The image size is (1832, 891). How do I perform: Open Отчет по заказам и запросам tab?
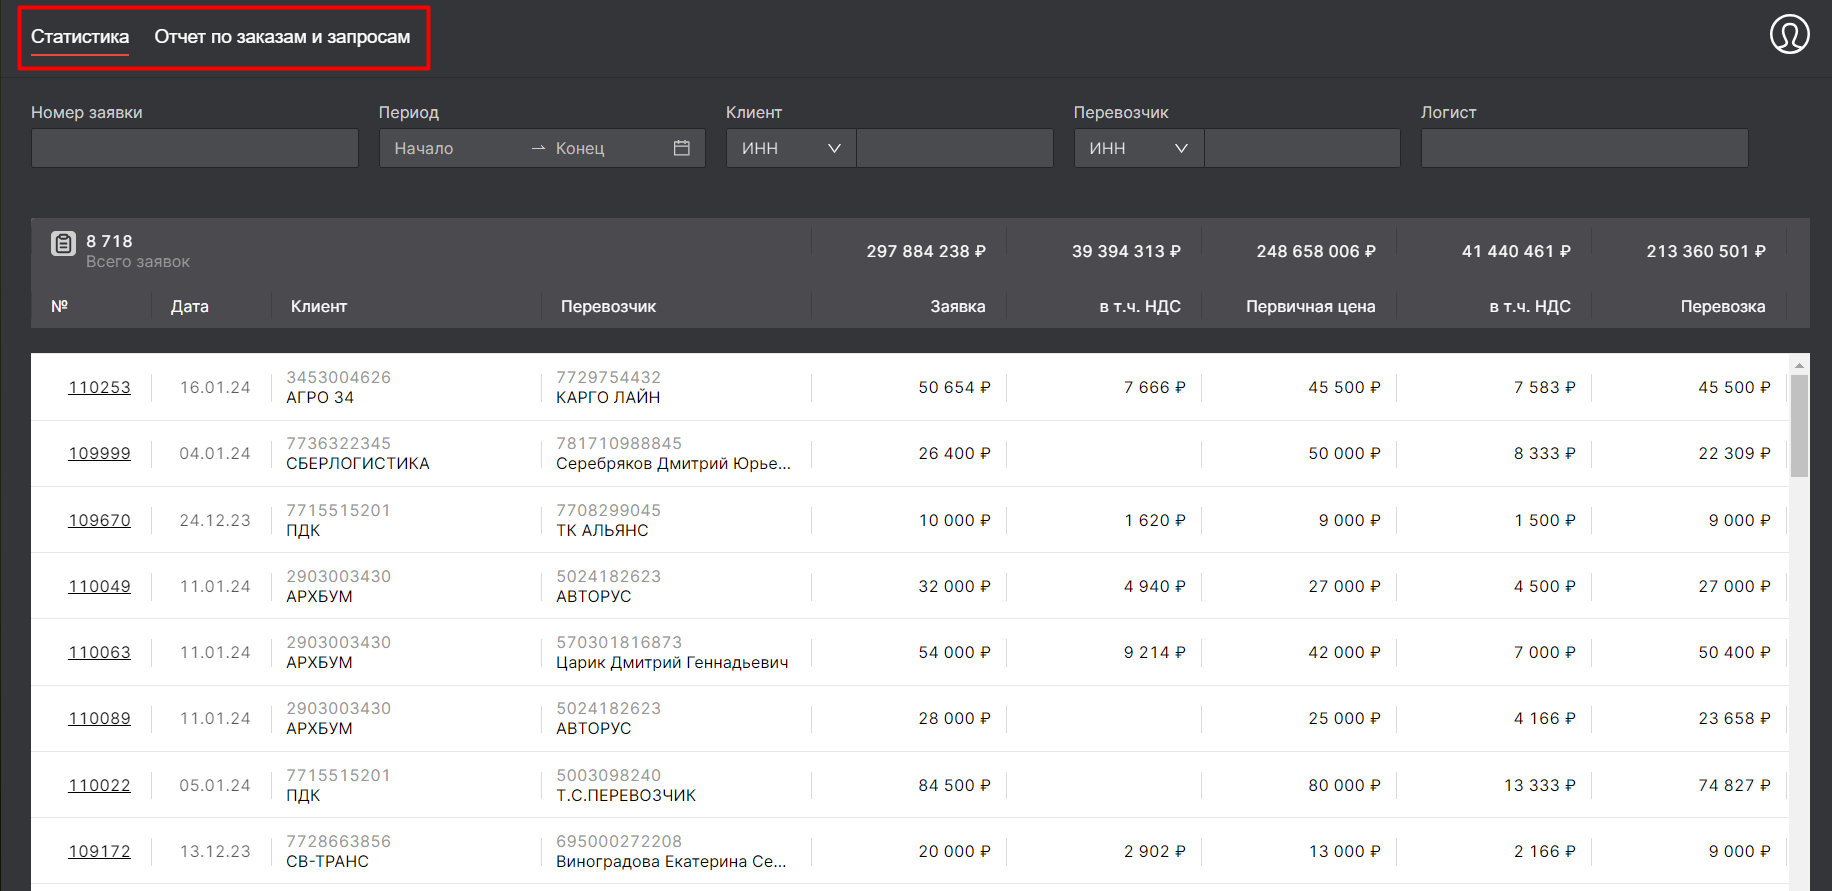tap(282, 37)
